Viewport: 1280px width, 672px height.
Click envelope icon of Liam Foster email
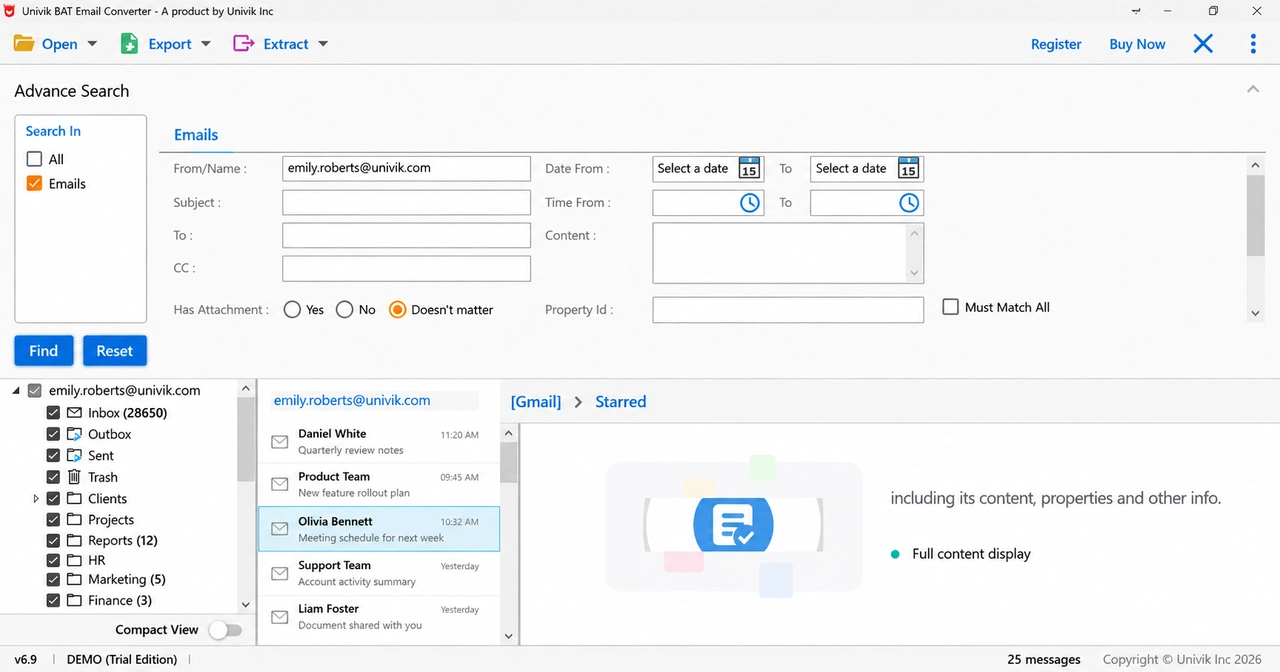pyautogui.click(x=280, y=617)
